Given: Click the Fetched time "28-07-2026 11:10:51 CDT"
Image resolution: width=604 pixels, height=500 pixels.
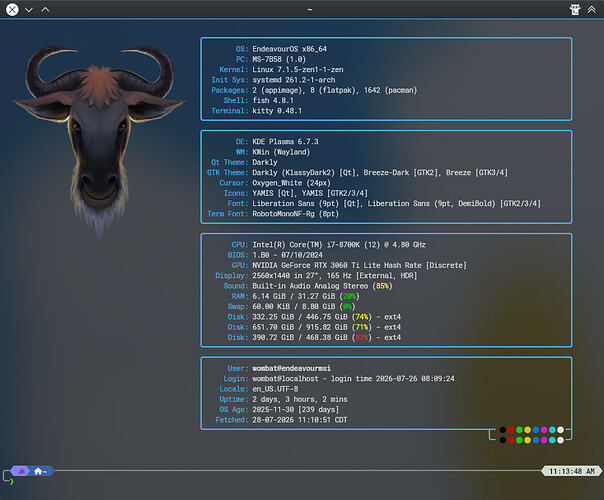Looking at the screenshot, I should click(x=300, y=420).
